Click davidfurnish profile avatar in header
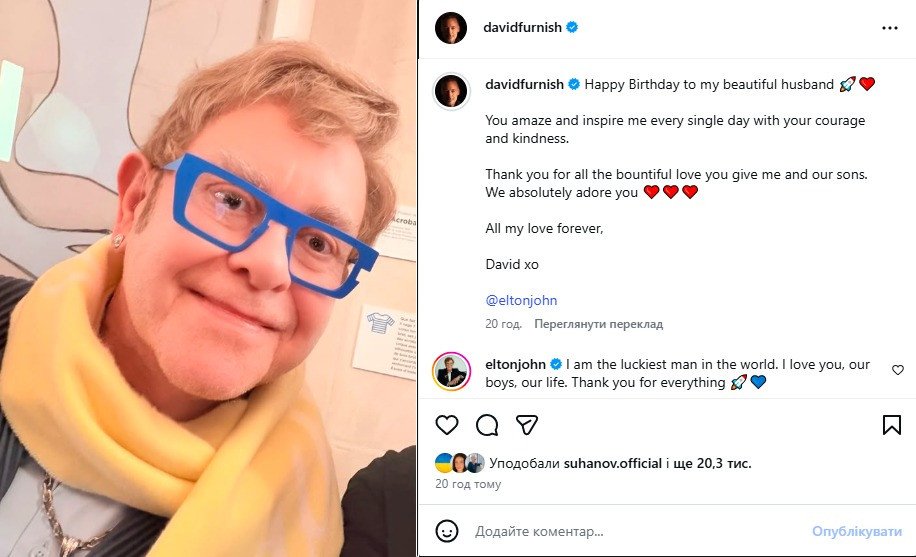This screenshot has height=557, width=916. (x=451, y=28)
